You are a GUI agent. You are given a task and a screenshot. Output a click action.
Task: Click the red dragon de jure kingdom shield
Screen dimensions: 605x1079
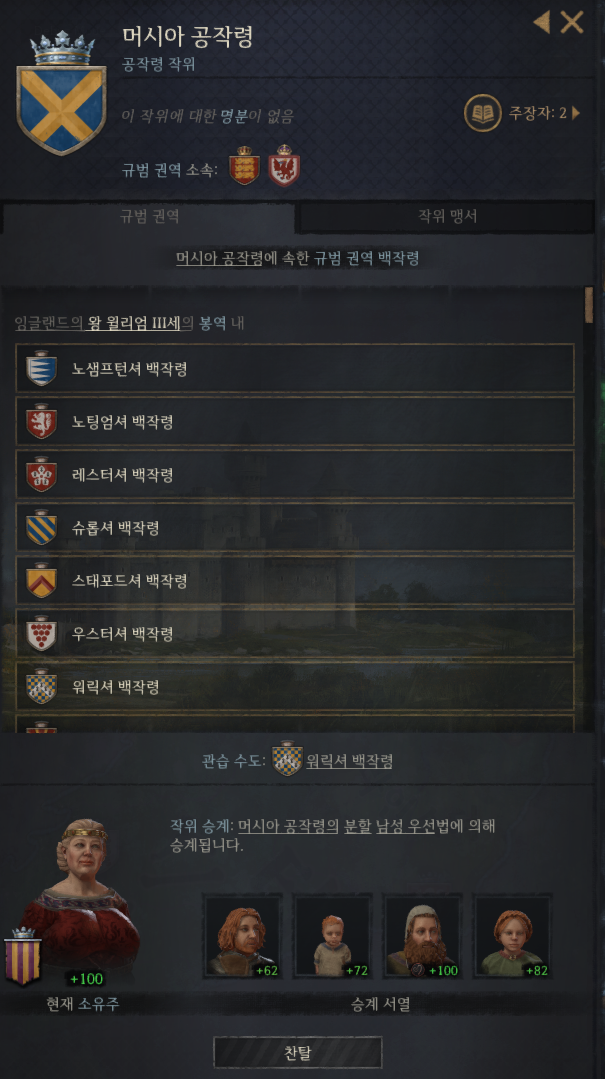[x=284, y=165]
